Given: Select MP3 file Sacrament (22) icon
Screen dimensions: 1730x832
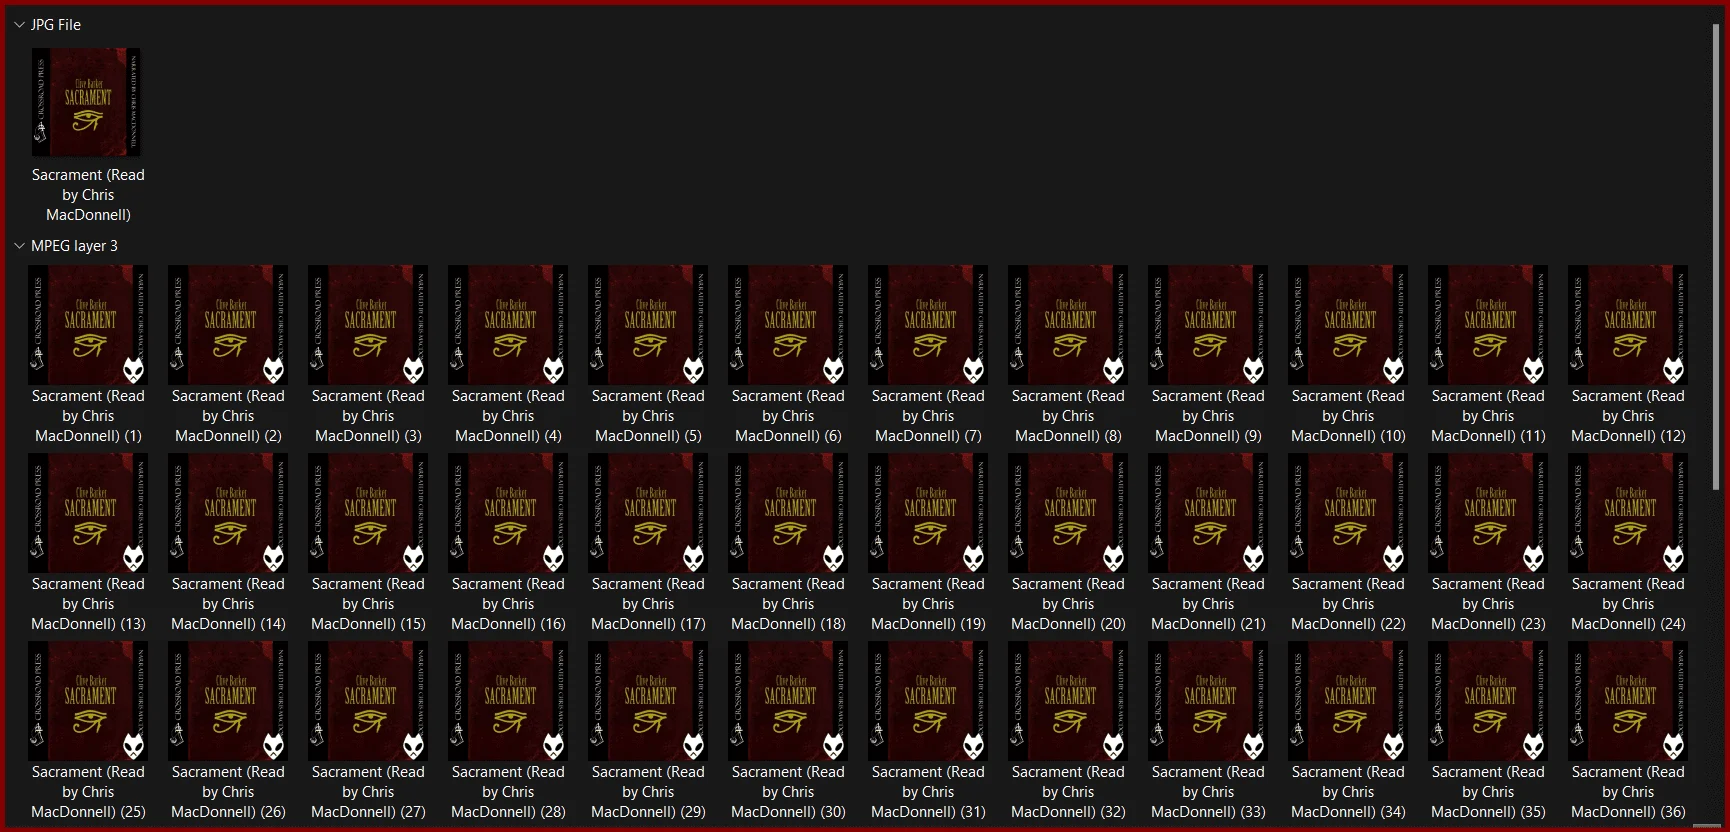Looking at the screenshot, I should click(x=1348, y=513).
